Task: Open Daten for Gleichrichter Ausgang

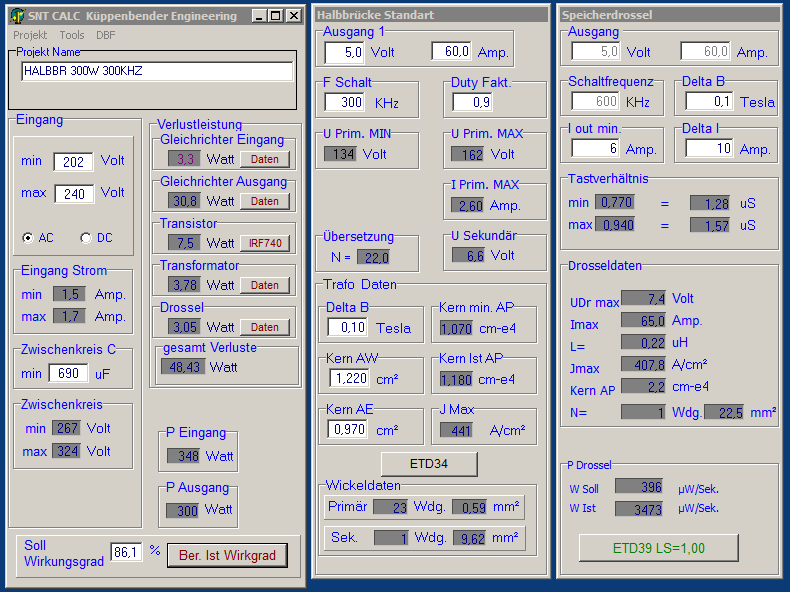Action: pos(265,201)
